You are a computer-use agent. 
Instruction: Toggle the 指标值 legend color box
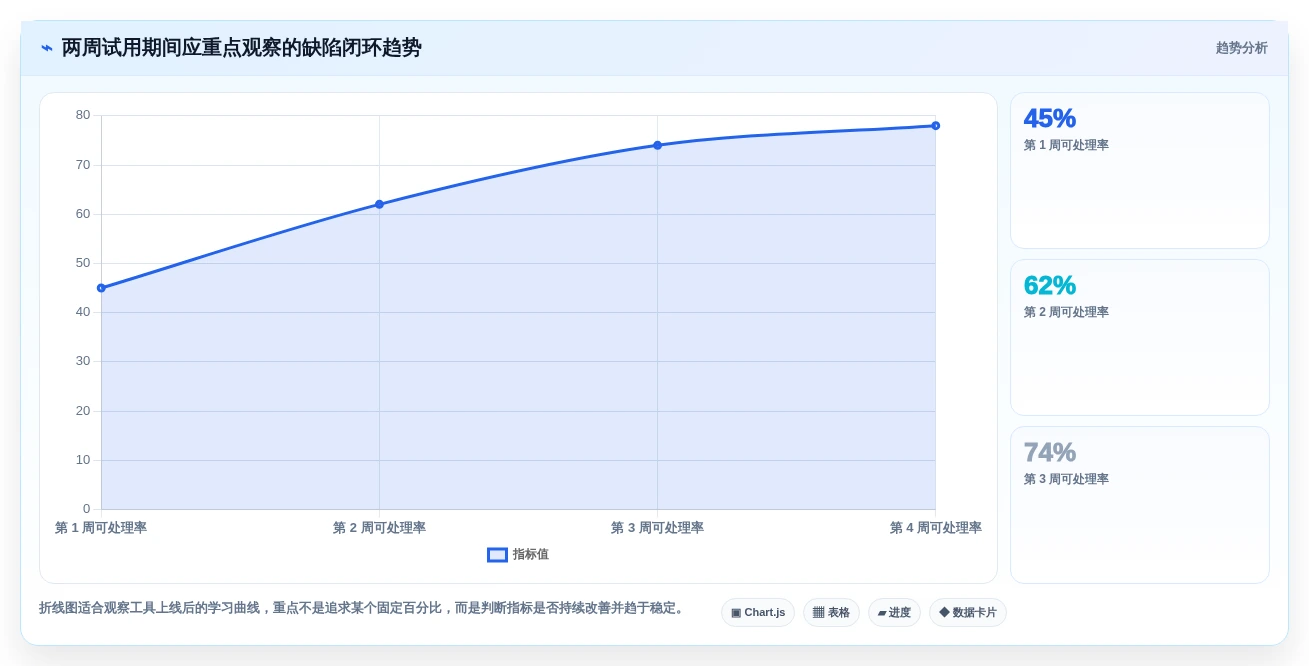coord(497,555)
